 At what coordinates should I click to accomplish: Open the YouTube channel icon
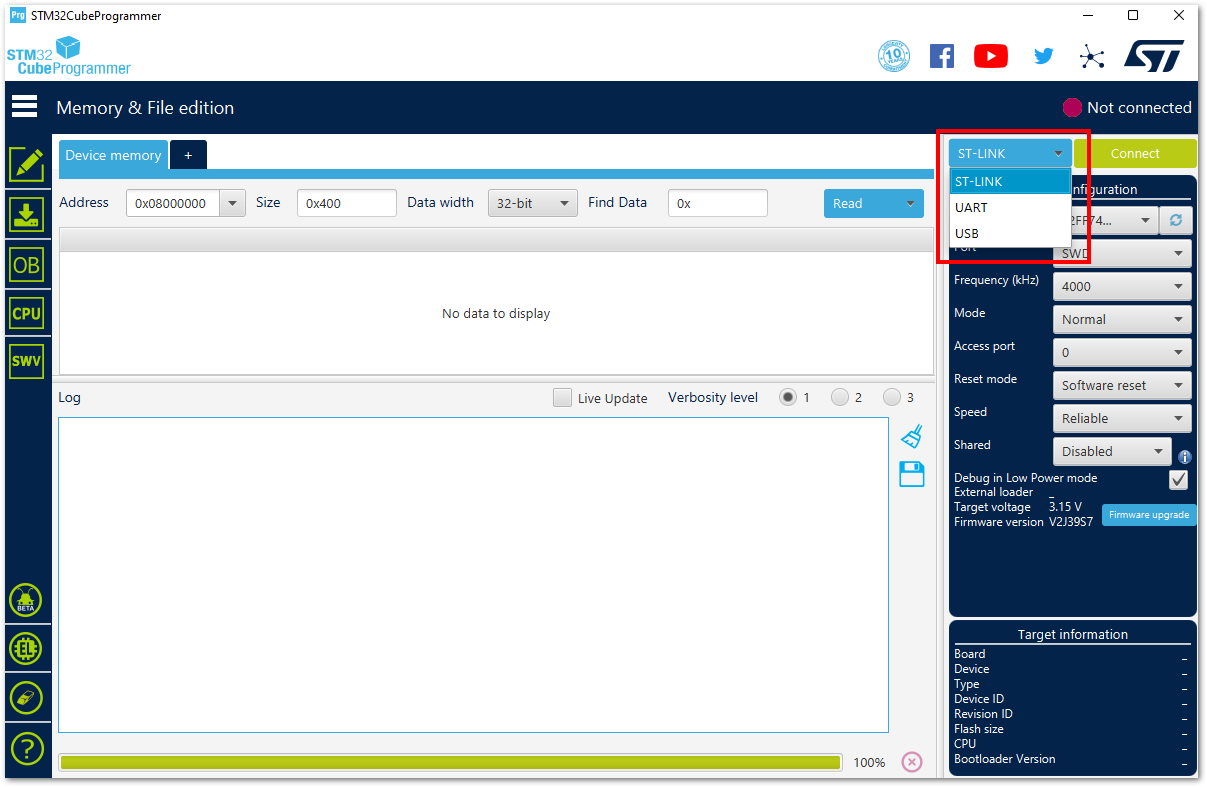click(x=991, y=56)
